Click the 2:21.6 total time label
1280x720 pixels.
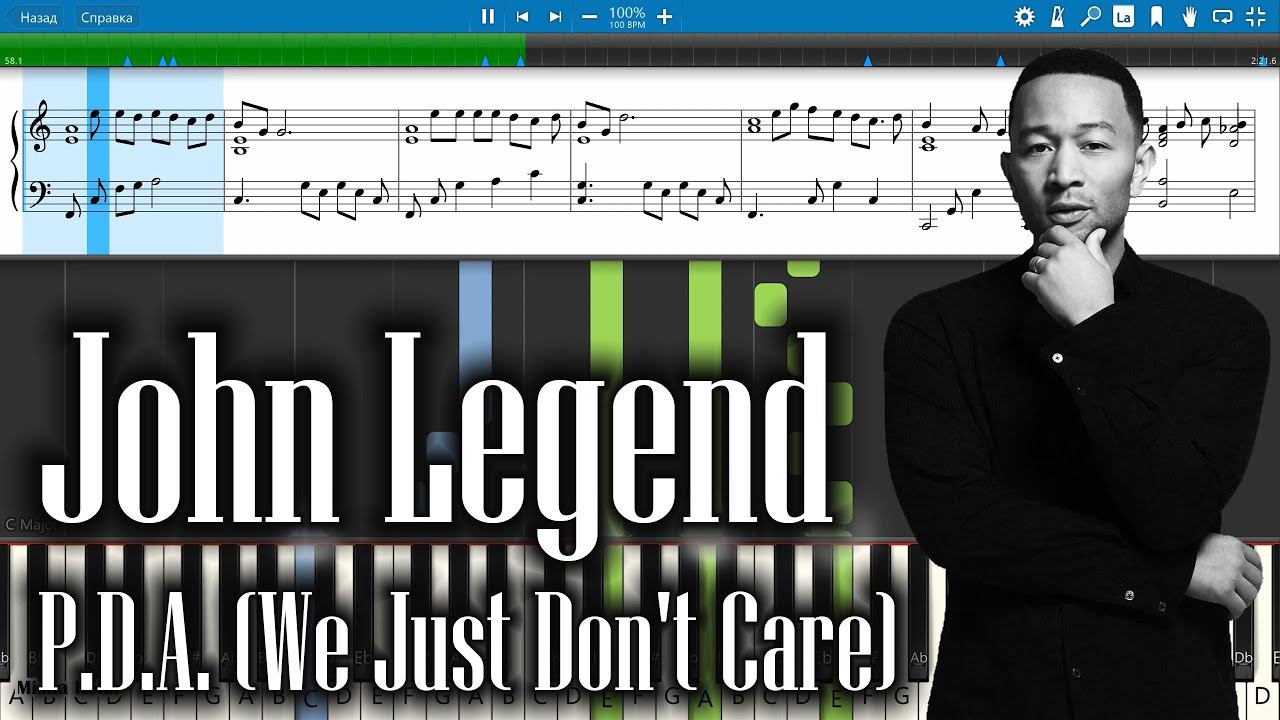click(x=1263, y=61)
